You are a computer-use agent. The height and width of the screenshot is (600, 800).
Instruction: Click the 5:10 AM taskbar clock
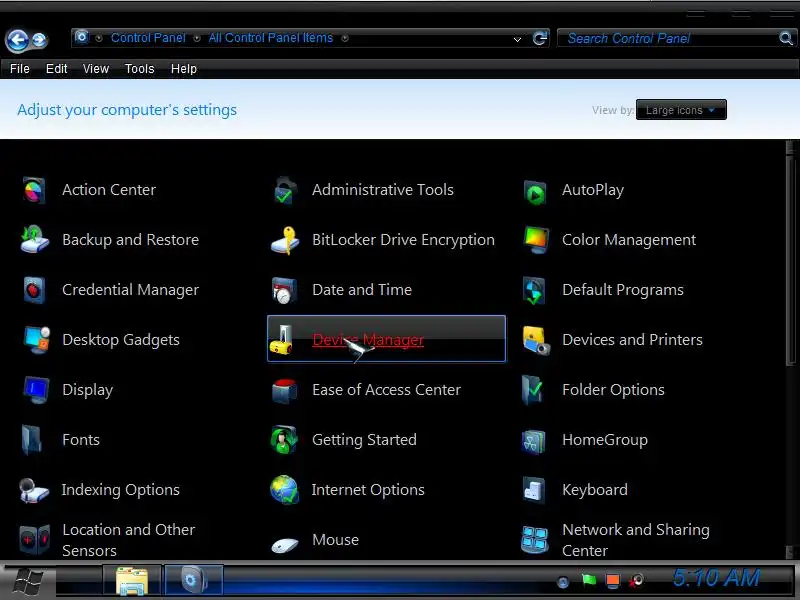pyautogui.click(x=716, y=579)
